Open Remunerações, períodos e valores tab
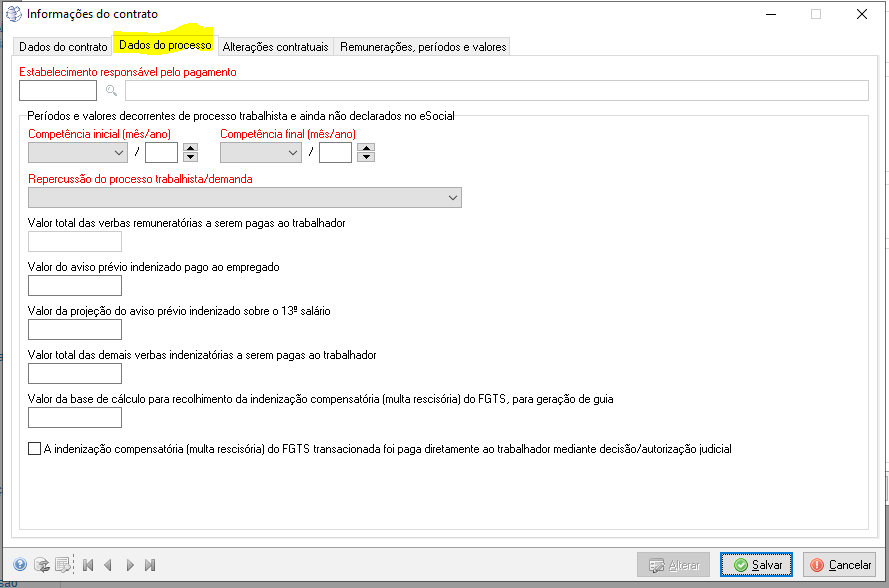 pyautogui.click(x=423, y=47)
